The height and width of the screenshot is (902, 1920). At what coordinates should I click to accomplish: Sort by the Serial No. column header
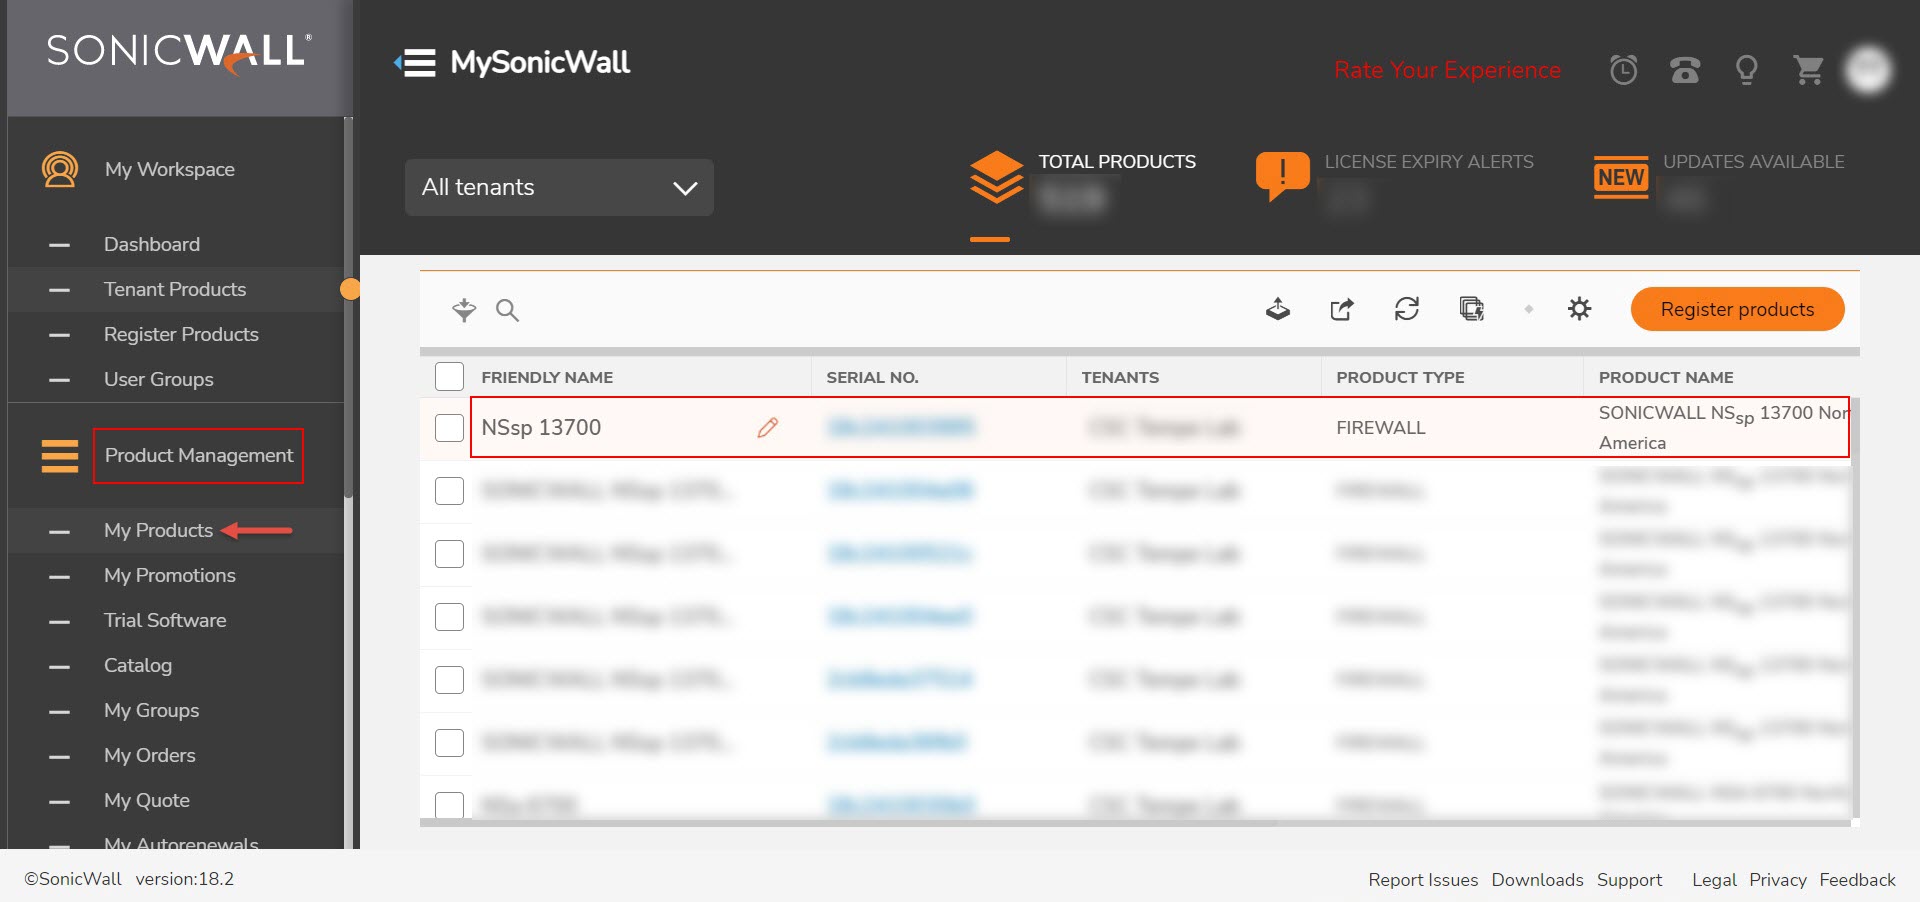point(872,377)
